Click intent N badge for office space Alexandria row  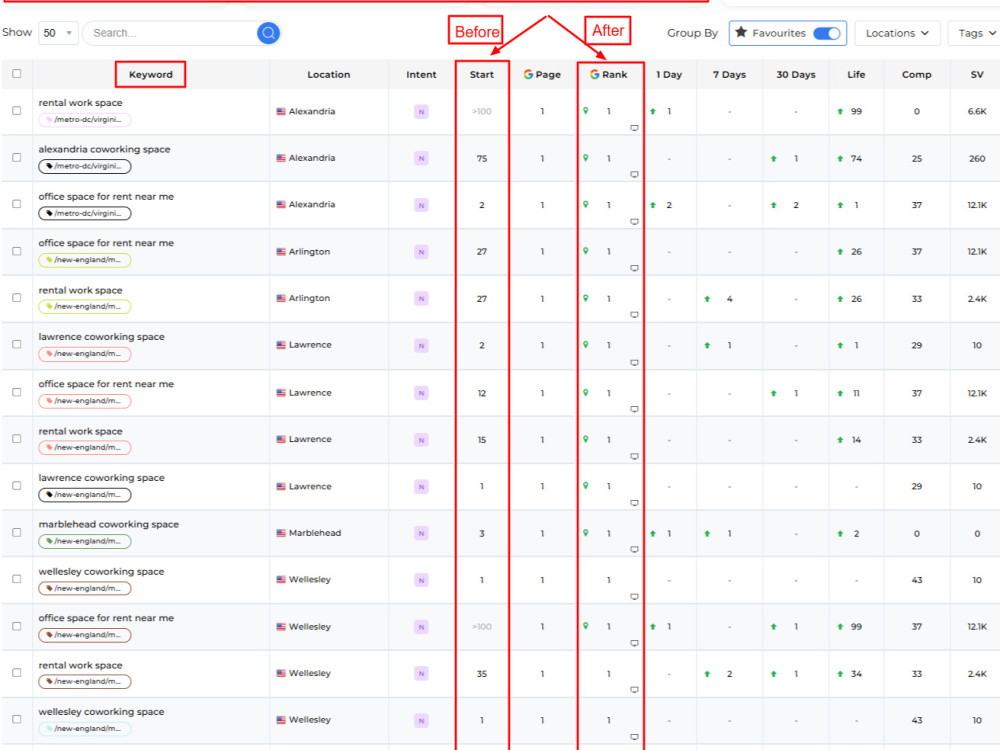point(421,205)
